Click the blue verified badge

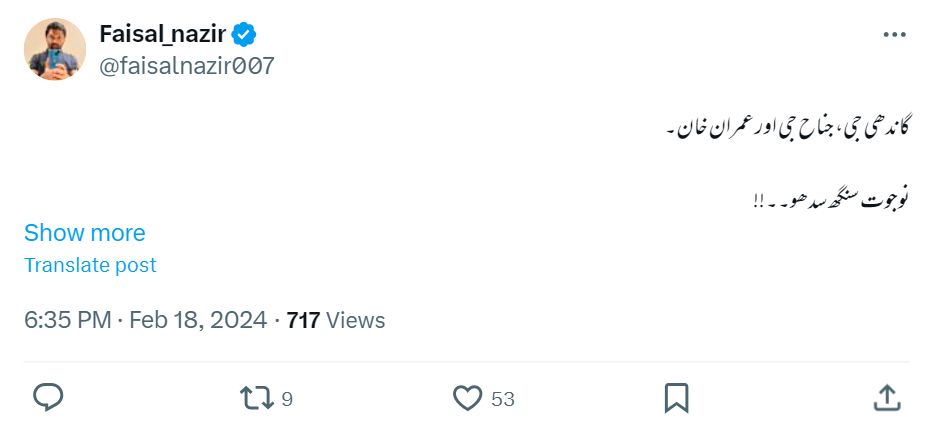(244, 35)
